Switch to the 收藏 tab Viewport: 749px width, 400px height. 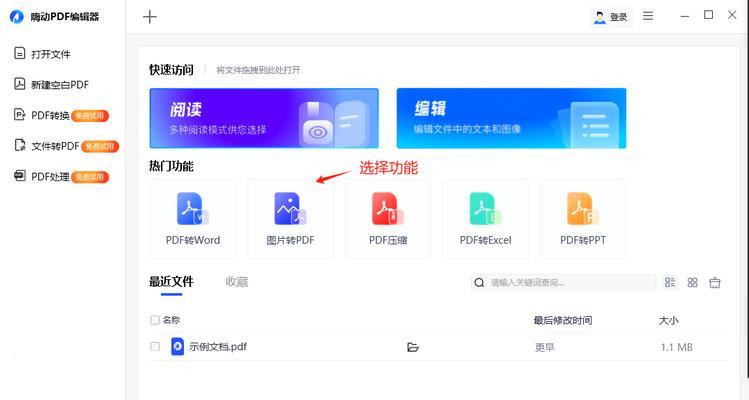click(236, 281)
